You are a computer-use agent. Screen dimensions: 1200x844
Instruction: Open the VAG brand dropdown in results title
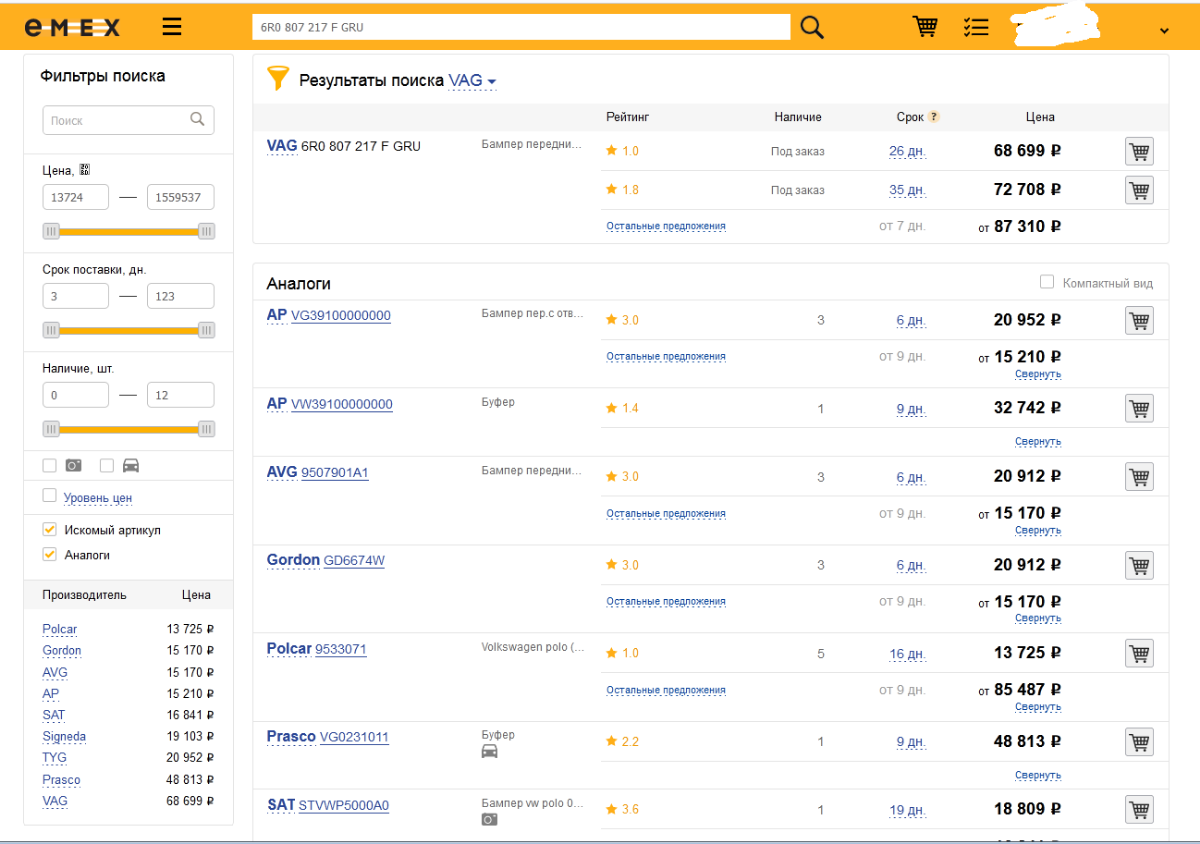473,81
